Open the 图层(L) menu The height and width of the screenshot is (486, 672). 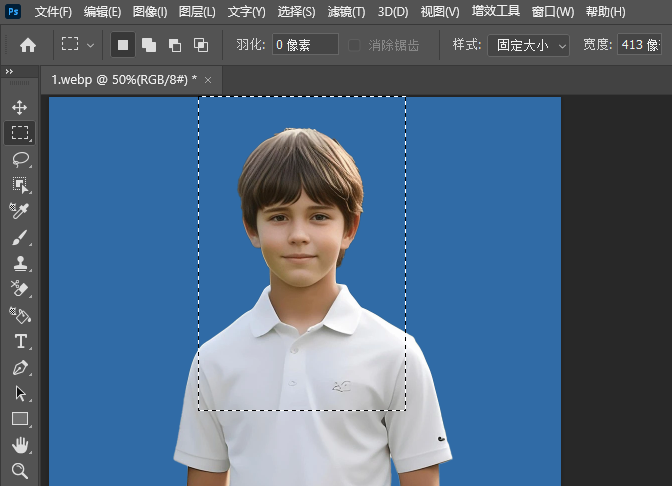(197, 12)
